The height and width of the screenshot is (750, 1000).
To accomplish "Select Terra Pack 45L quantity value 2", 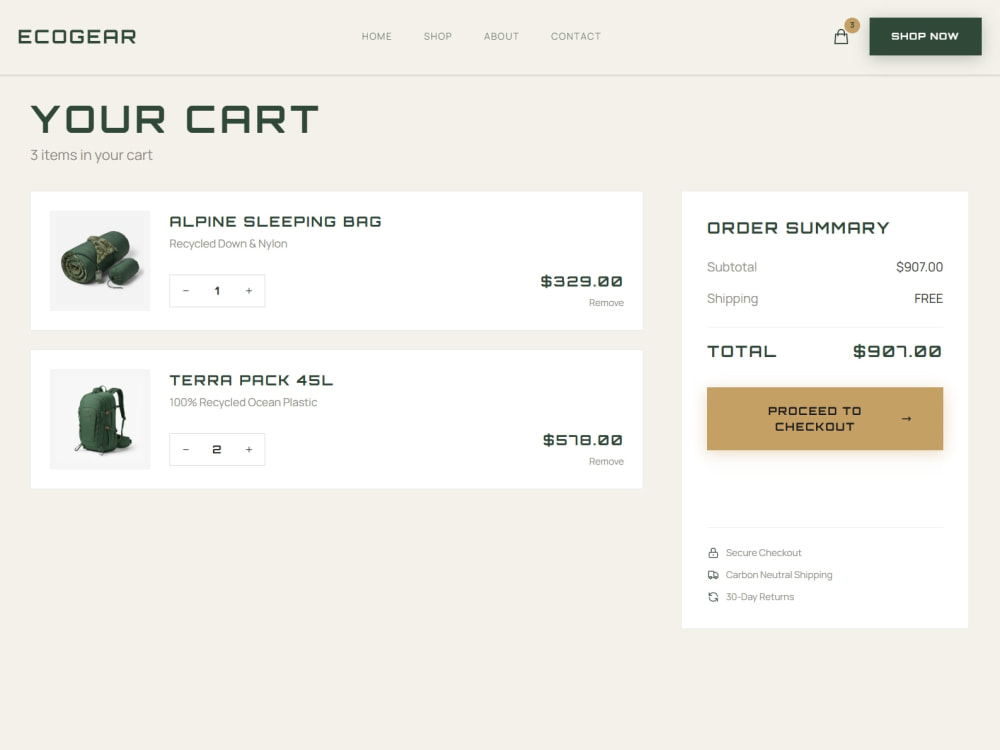I will click(217, 450).
